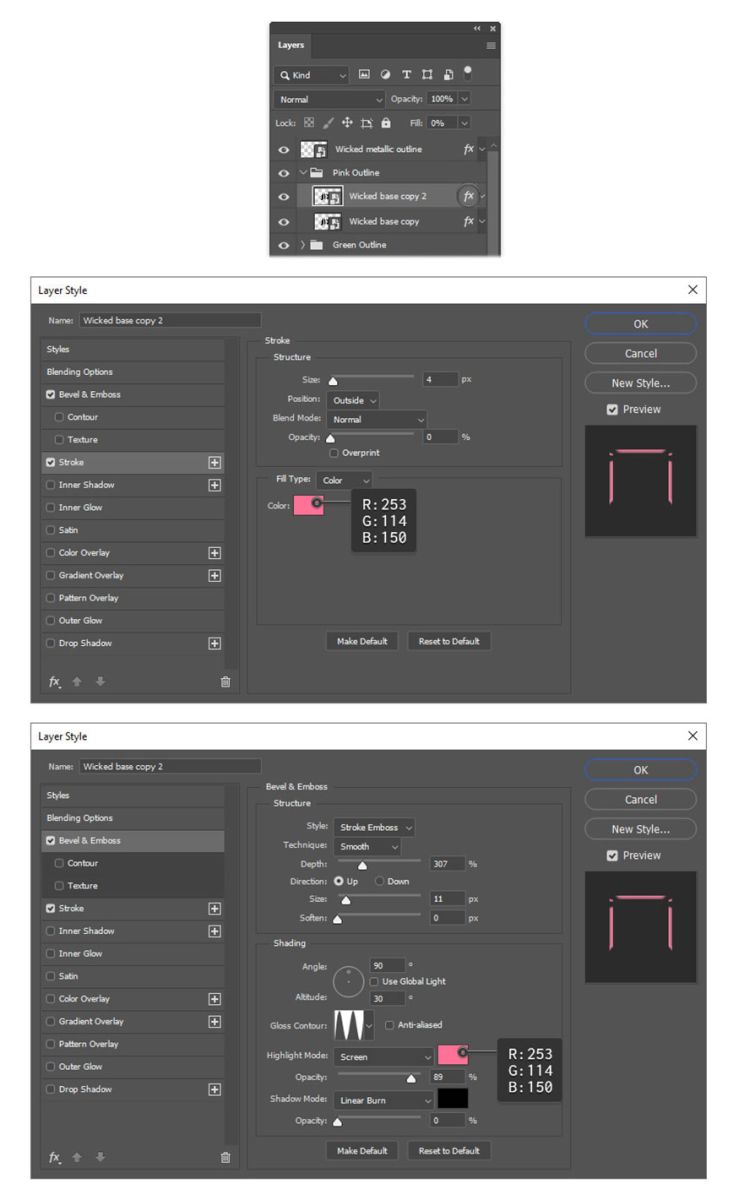Toggle visibility of Green Outline group
Image resolution: width=739 pixels, height=1200 pixels.
tap(283, 245)
